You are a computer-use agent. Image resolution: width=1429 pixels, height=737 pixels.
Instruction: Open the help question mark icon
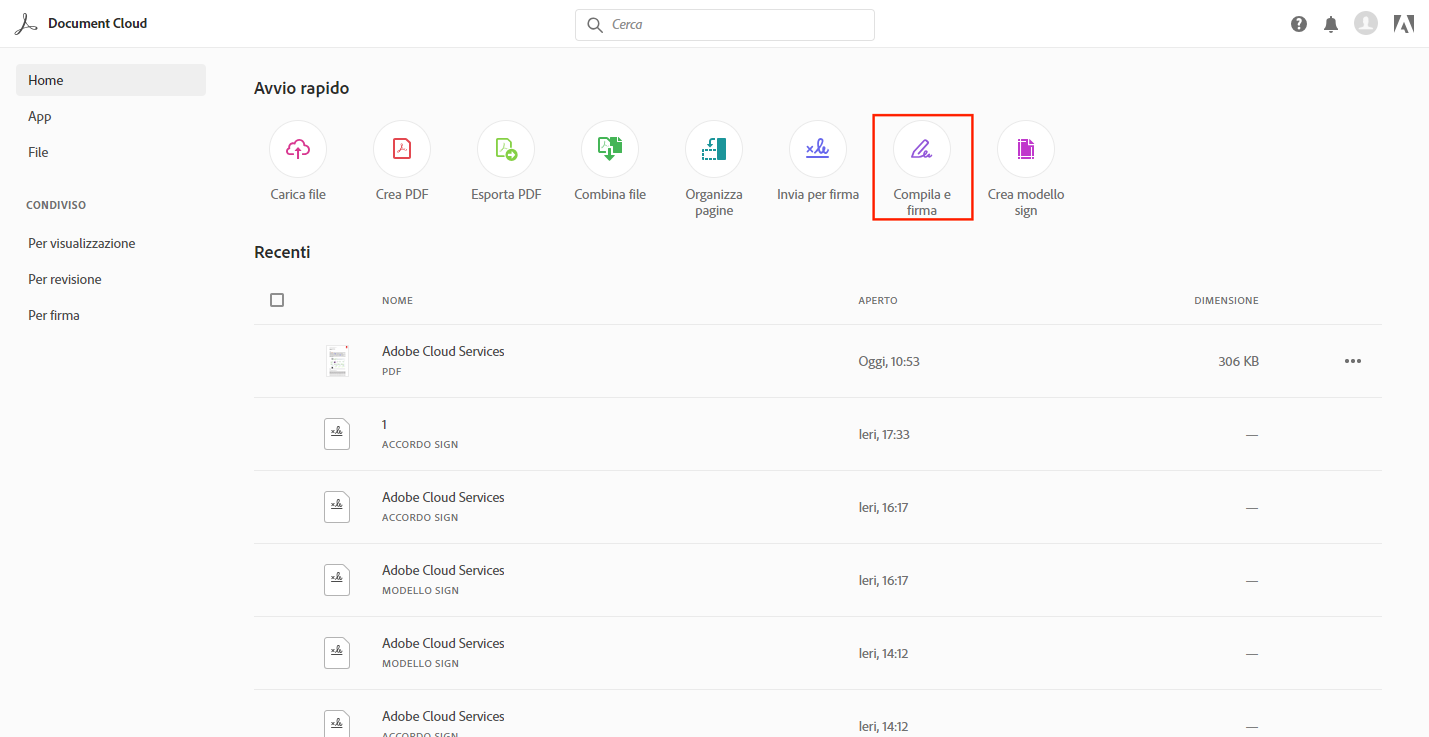coord(1299,24)
